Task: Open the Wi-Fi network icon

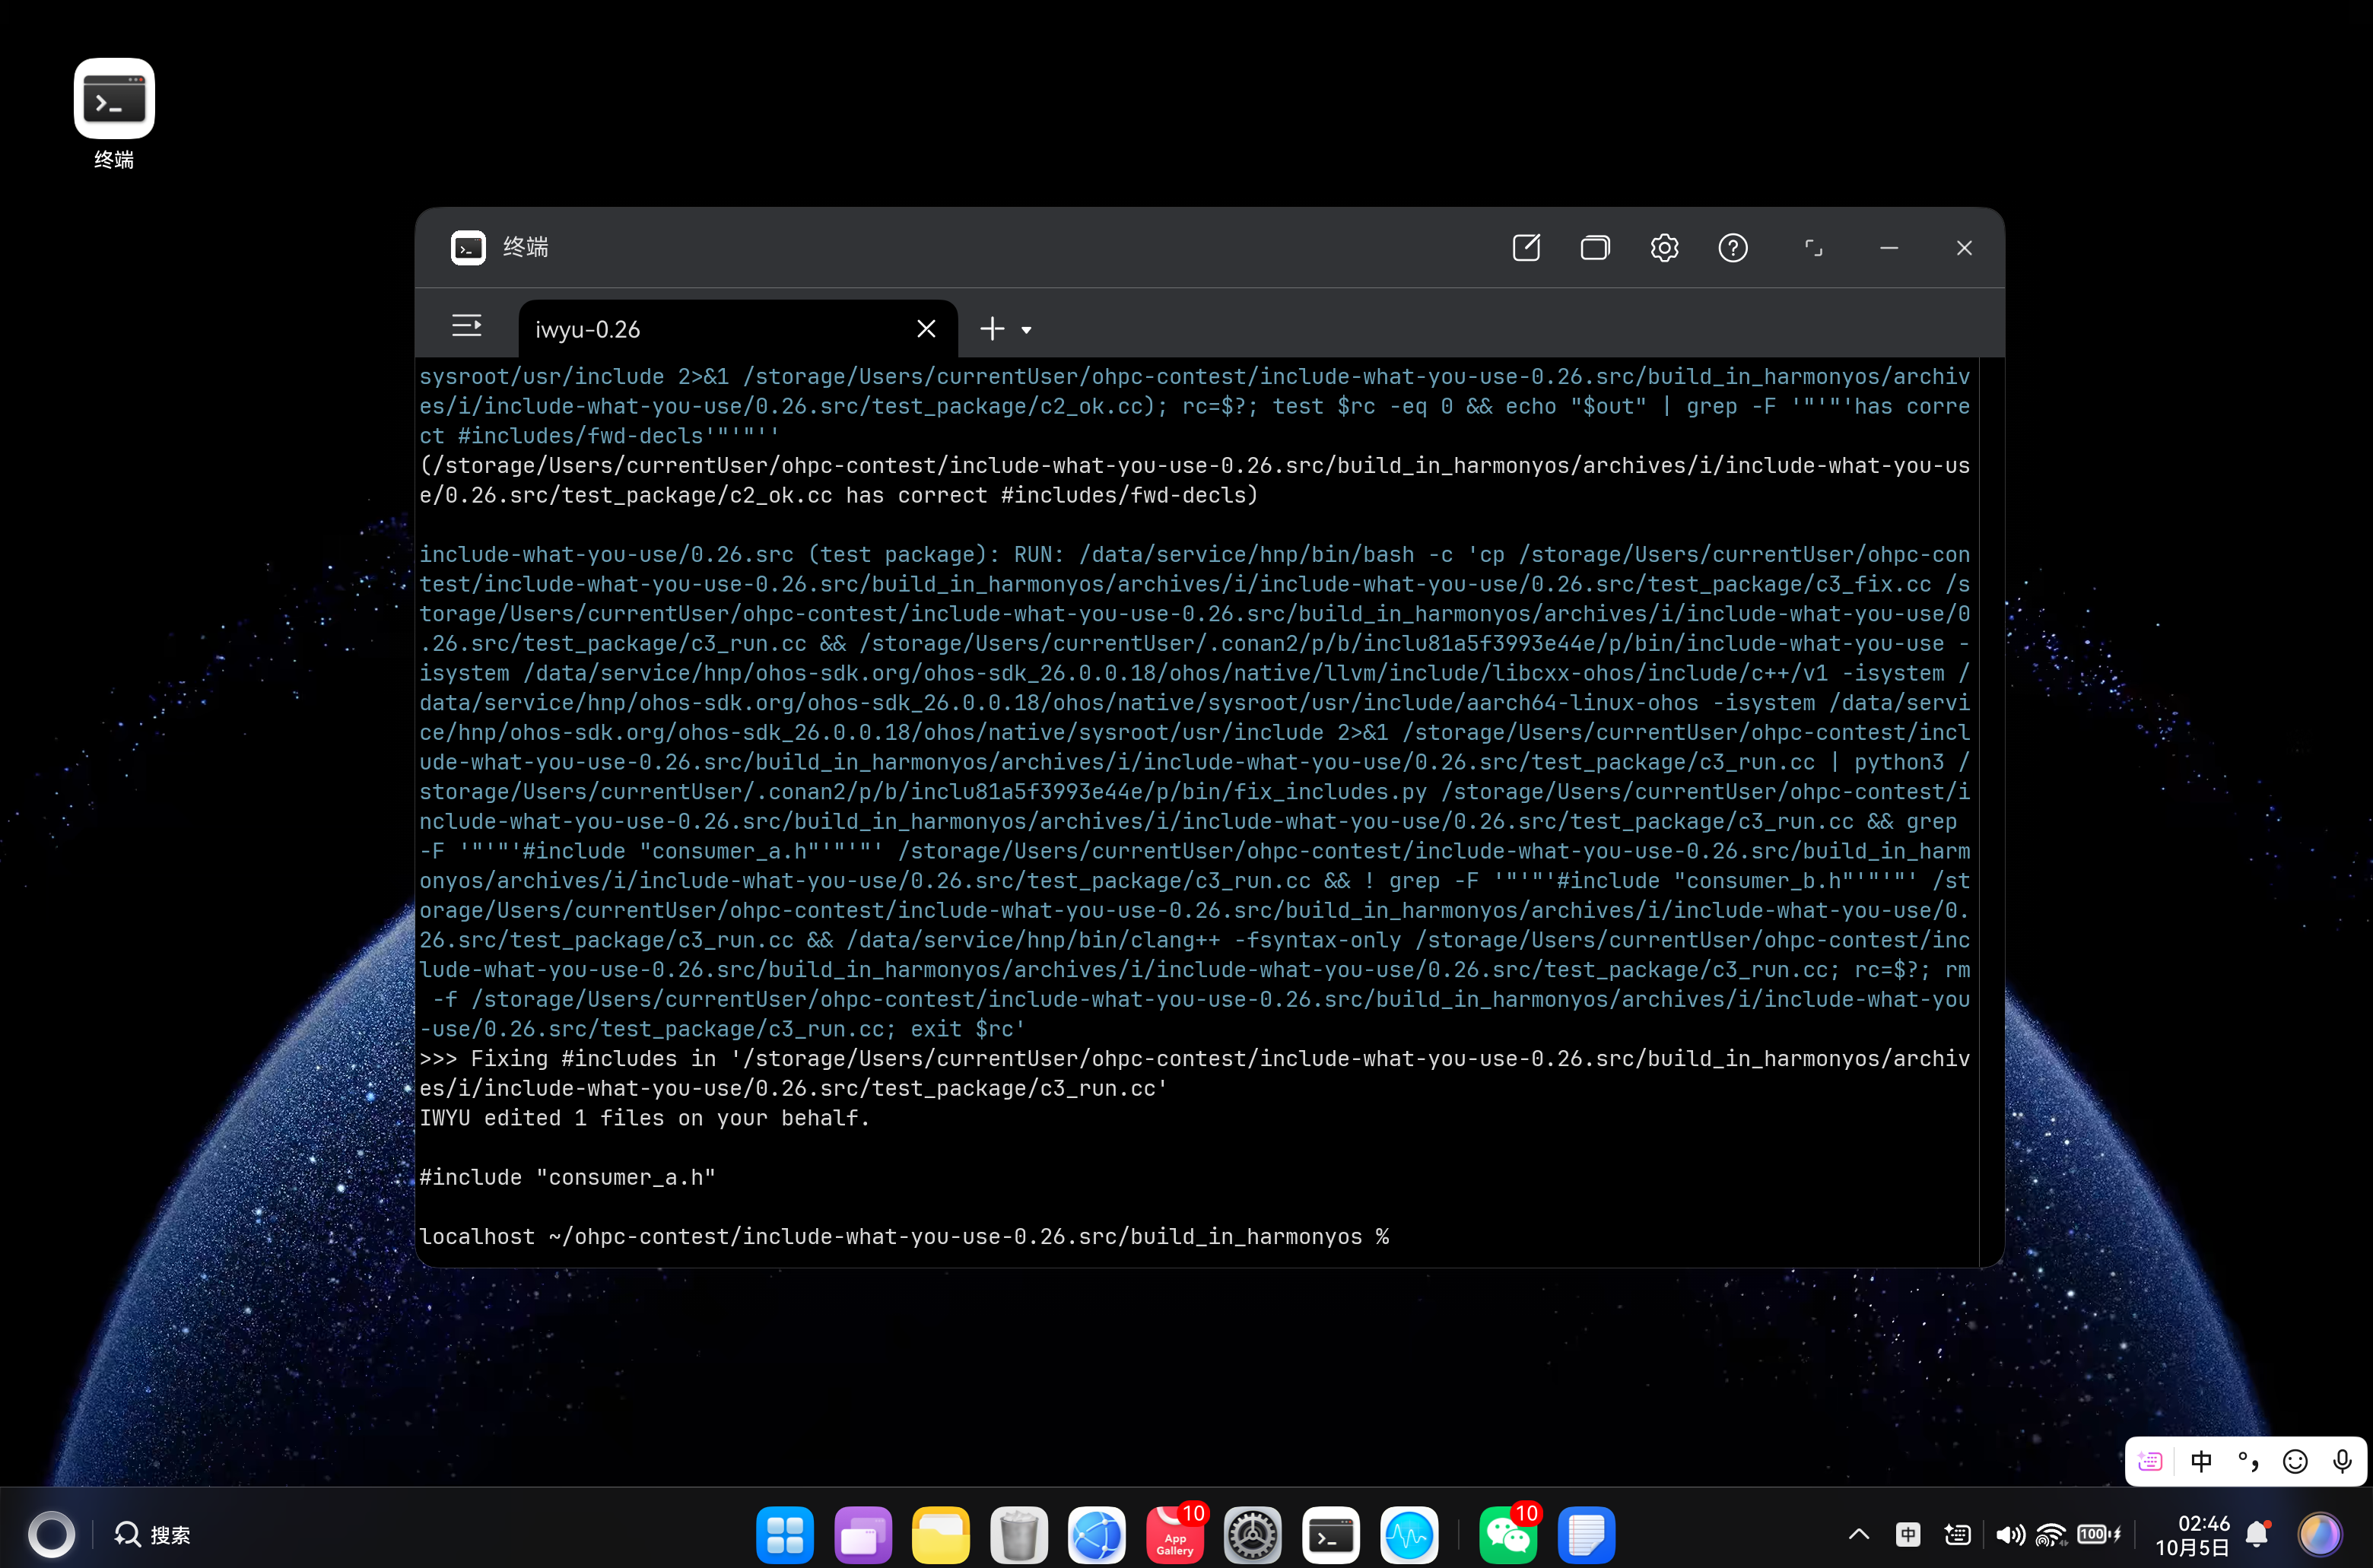Action: click(x=2051, y=1534)
